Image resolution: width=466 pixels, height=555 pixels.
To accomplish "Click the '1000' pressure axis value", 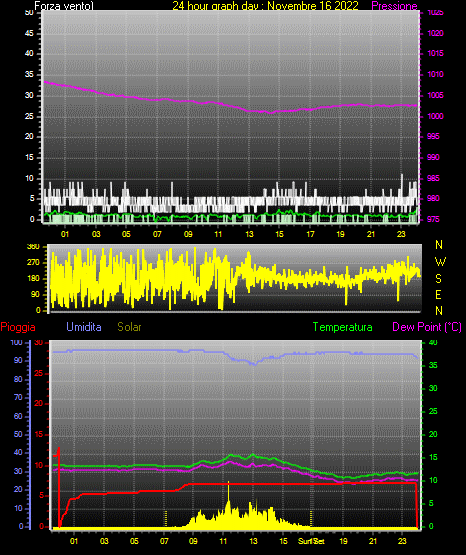I will click(436, 116).
